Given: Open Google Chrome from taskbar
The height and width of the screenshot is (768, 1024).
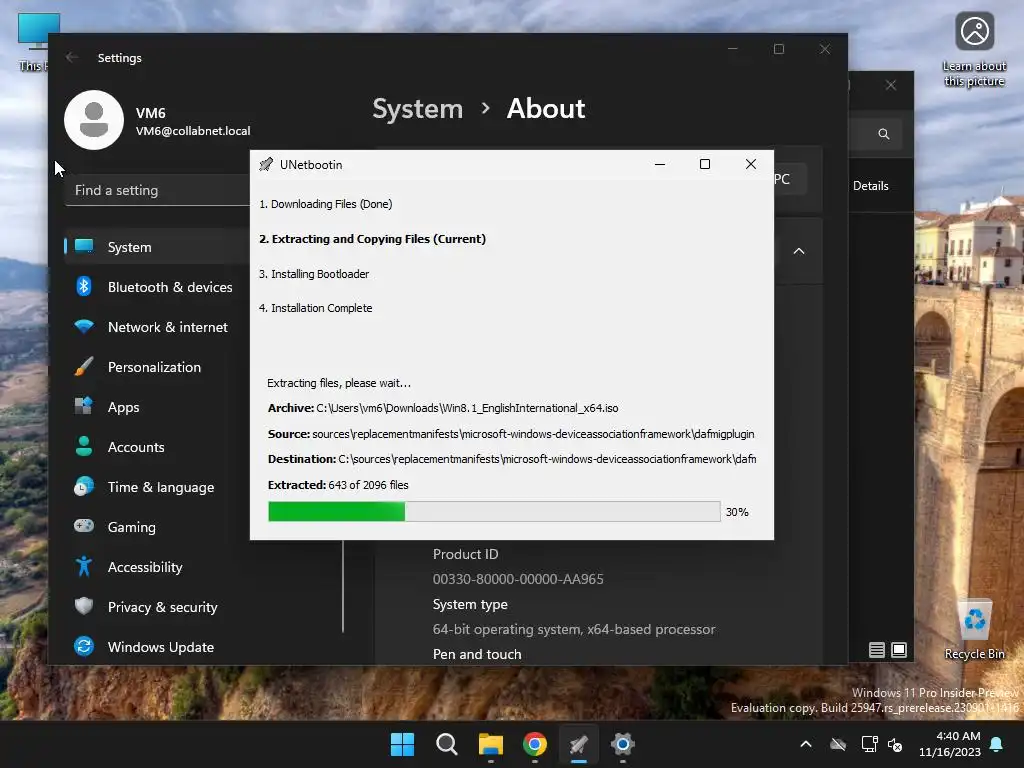Looking at the screenshot, I should [x=535, y=744].
